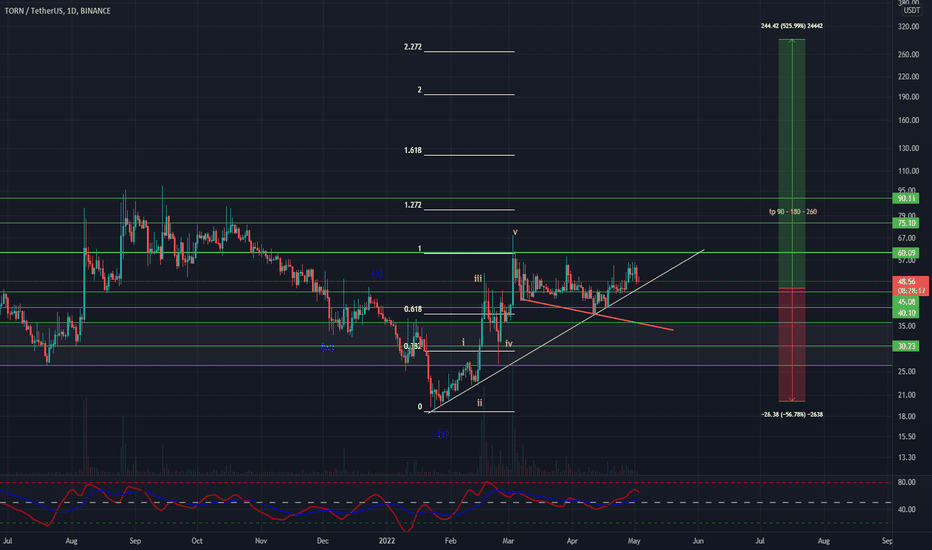This screenshot has width=932, height=550.
Task: Select the Elliott wave v label
Action: click(x=515, y=232)
